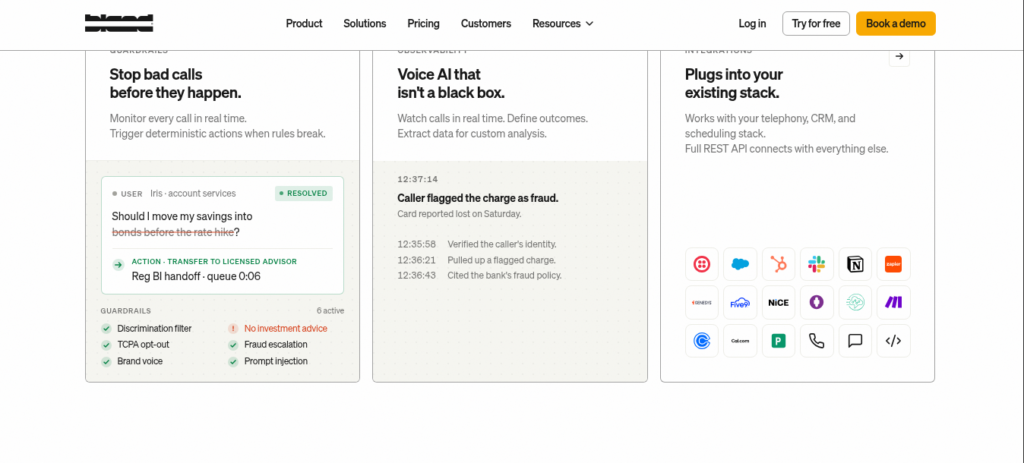
Task: Toggle the Brand voice guardrail check
Action: 106,361
